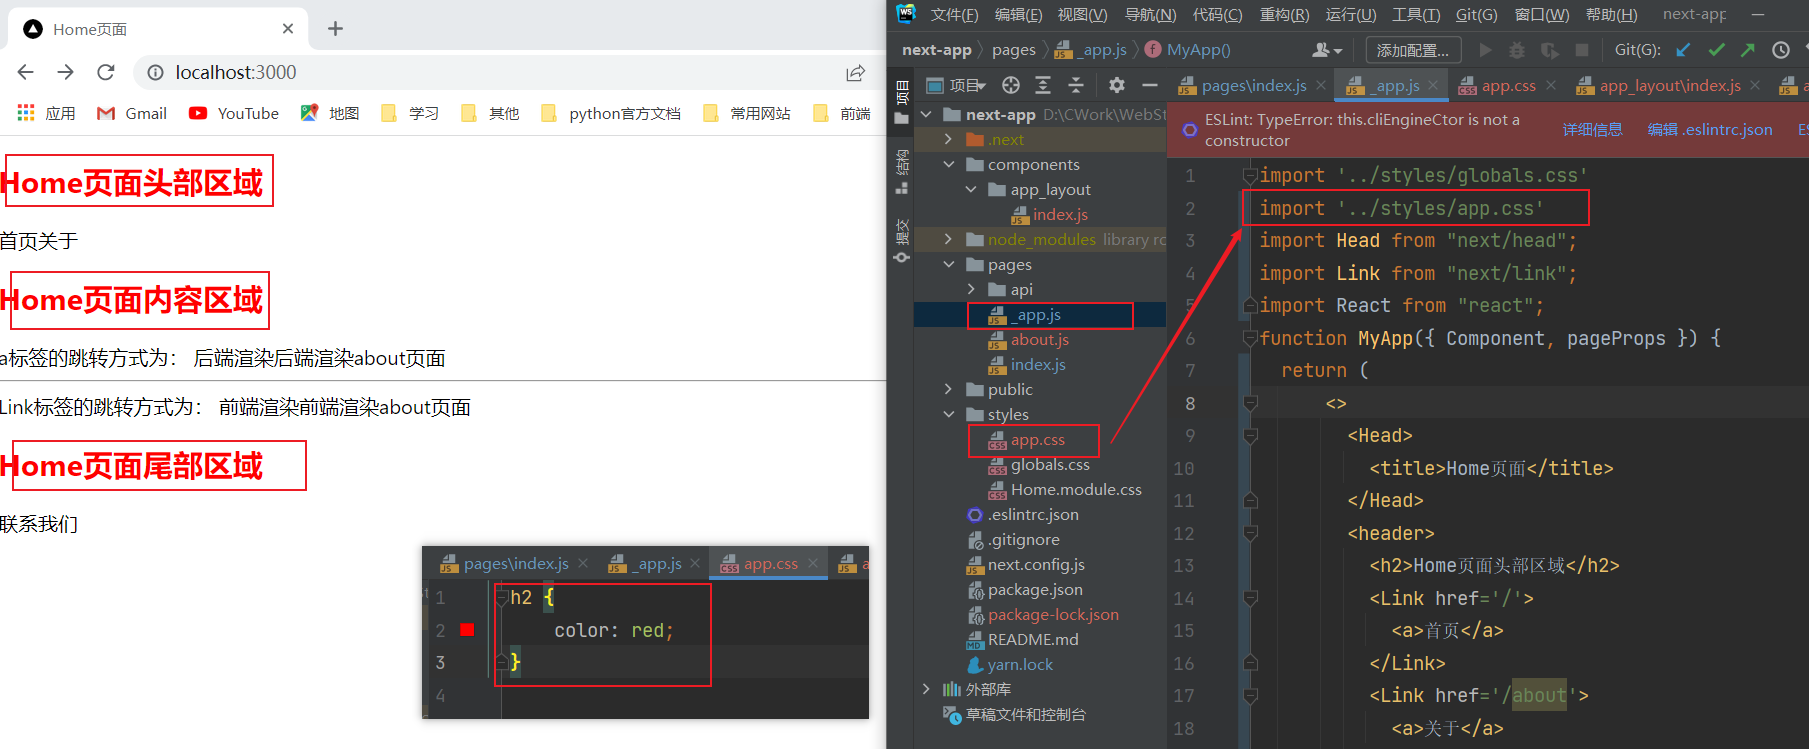Image resolution: width=1809 pixels, height=749 pixels.
Task: Close the app_layout\index.js editor tab
Action: [1755, 86]
